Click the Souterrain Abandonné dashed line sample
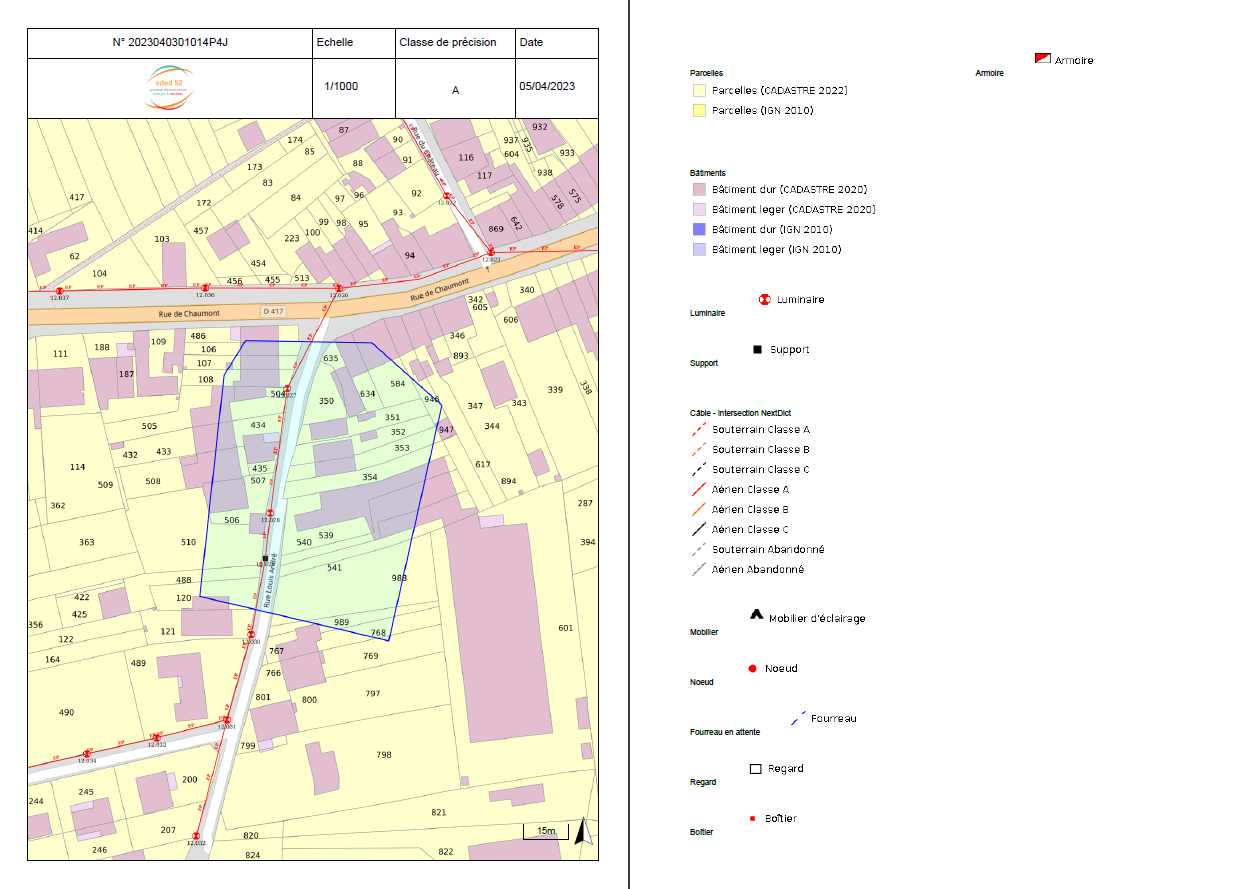Viewport: 1256px width, 889px height. [x=699, y=549]
